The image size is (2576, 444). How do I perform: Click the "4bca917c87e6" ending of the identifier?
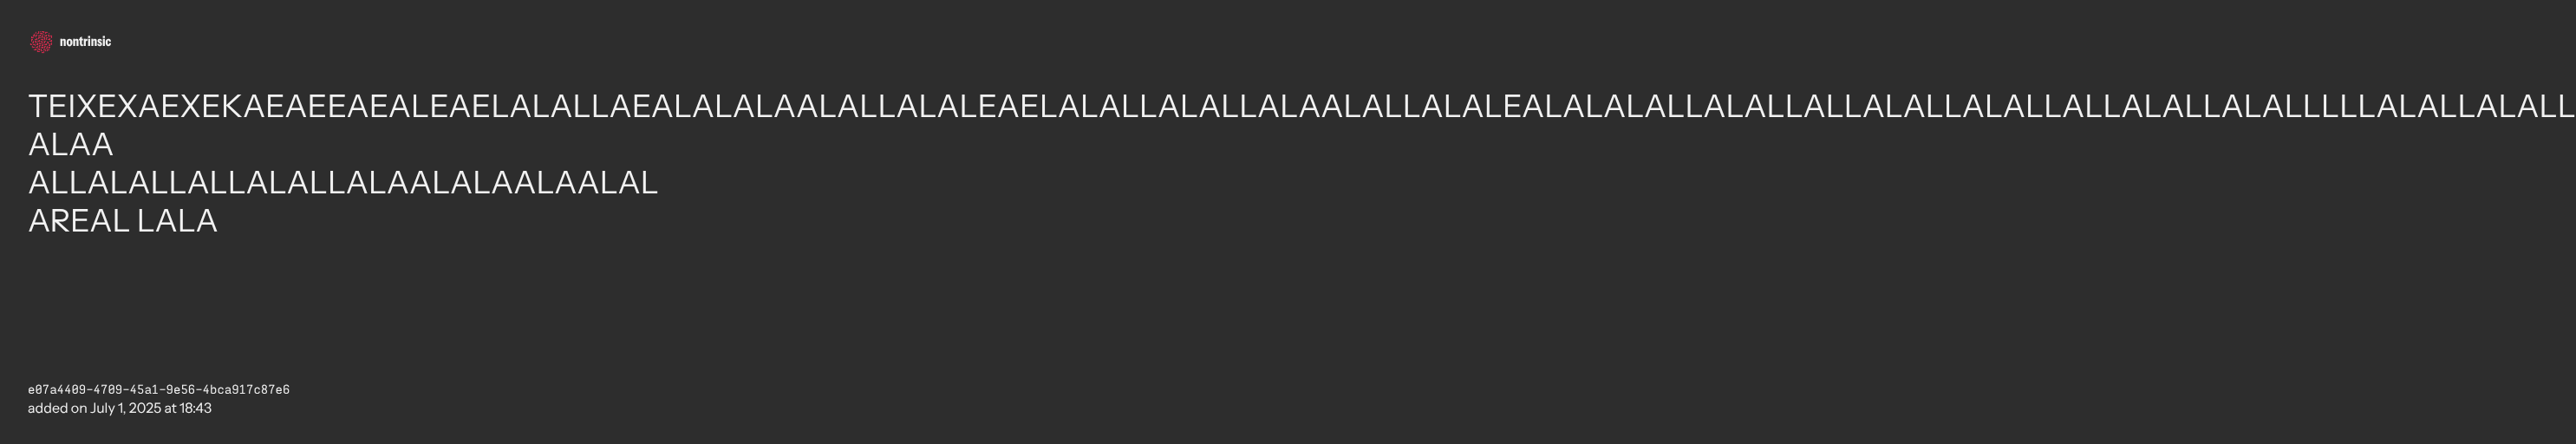coord(246,390)
